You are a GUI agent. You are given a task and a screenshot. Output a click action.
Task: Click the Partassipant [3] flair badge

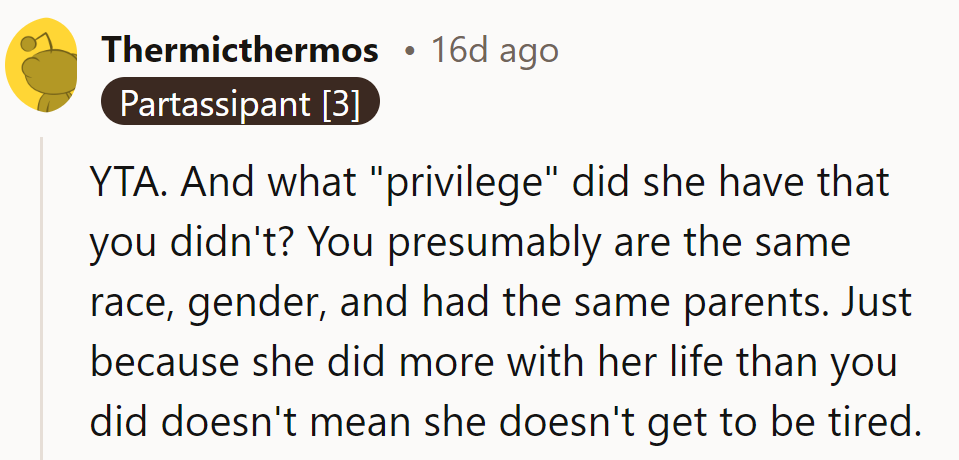click(x=240, y=102)
